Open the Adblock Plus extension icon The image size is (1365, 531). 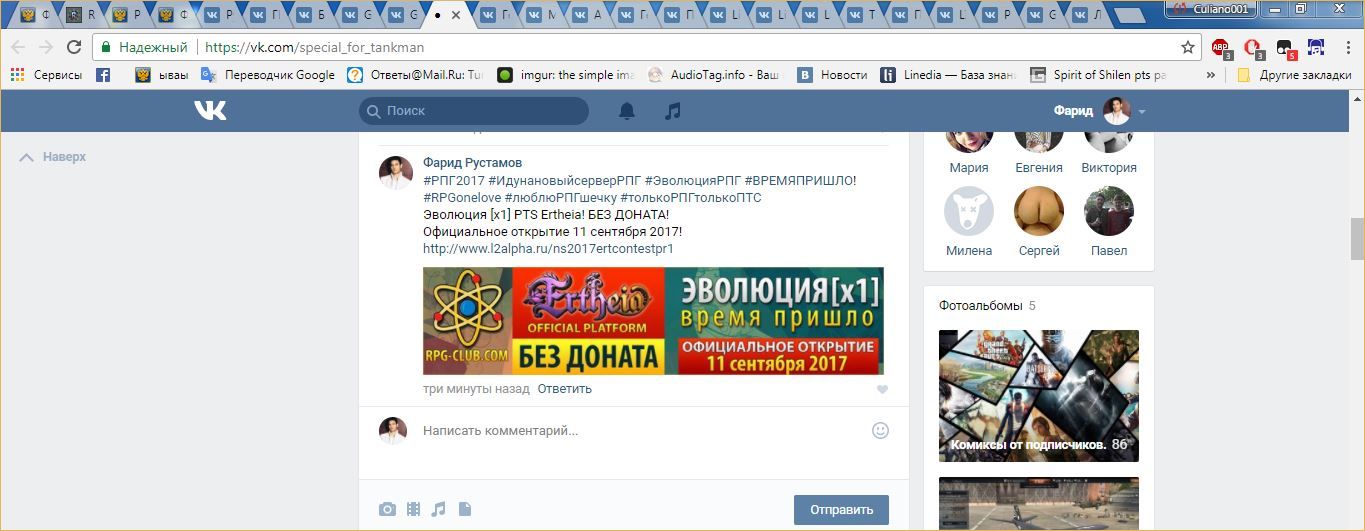(1221, 47)
